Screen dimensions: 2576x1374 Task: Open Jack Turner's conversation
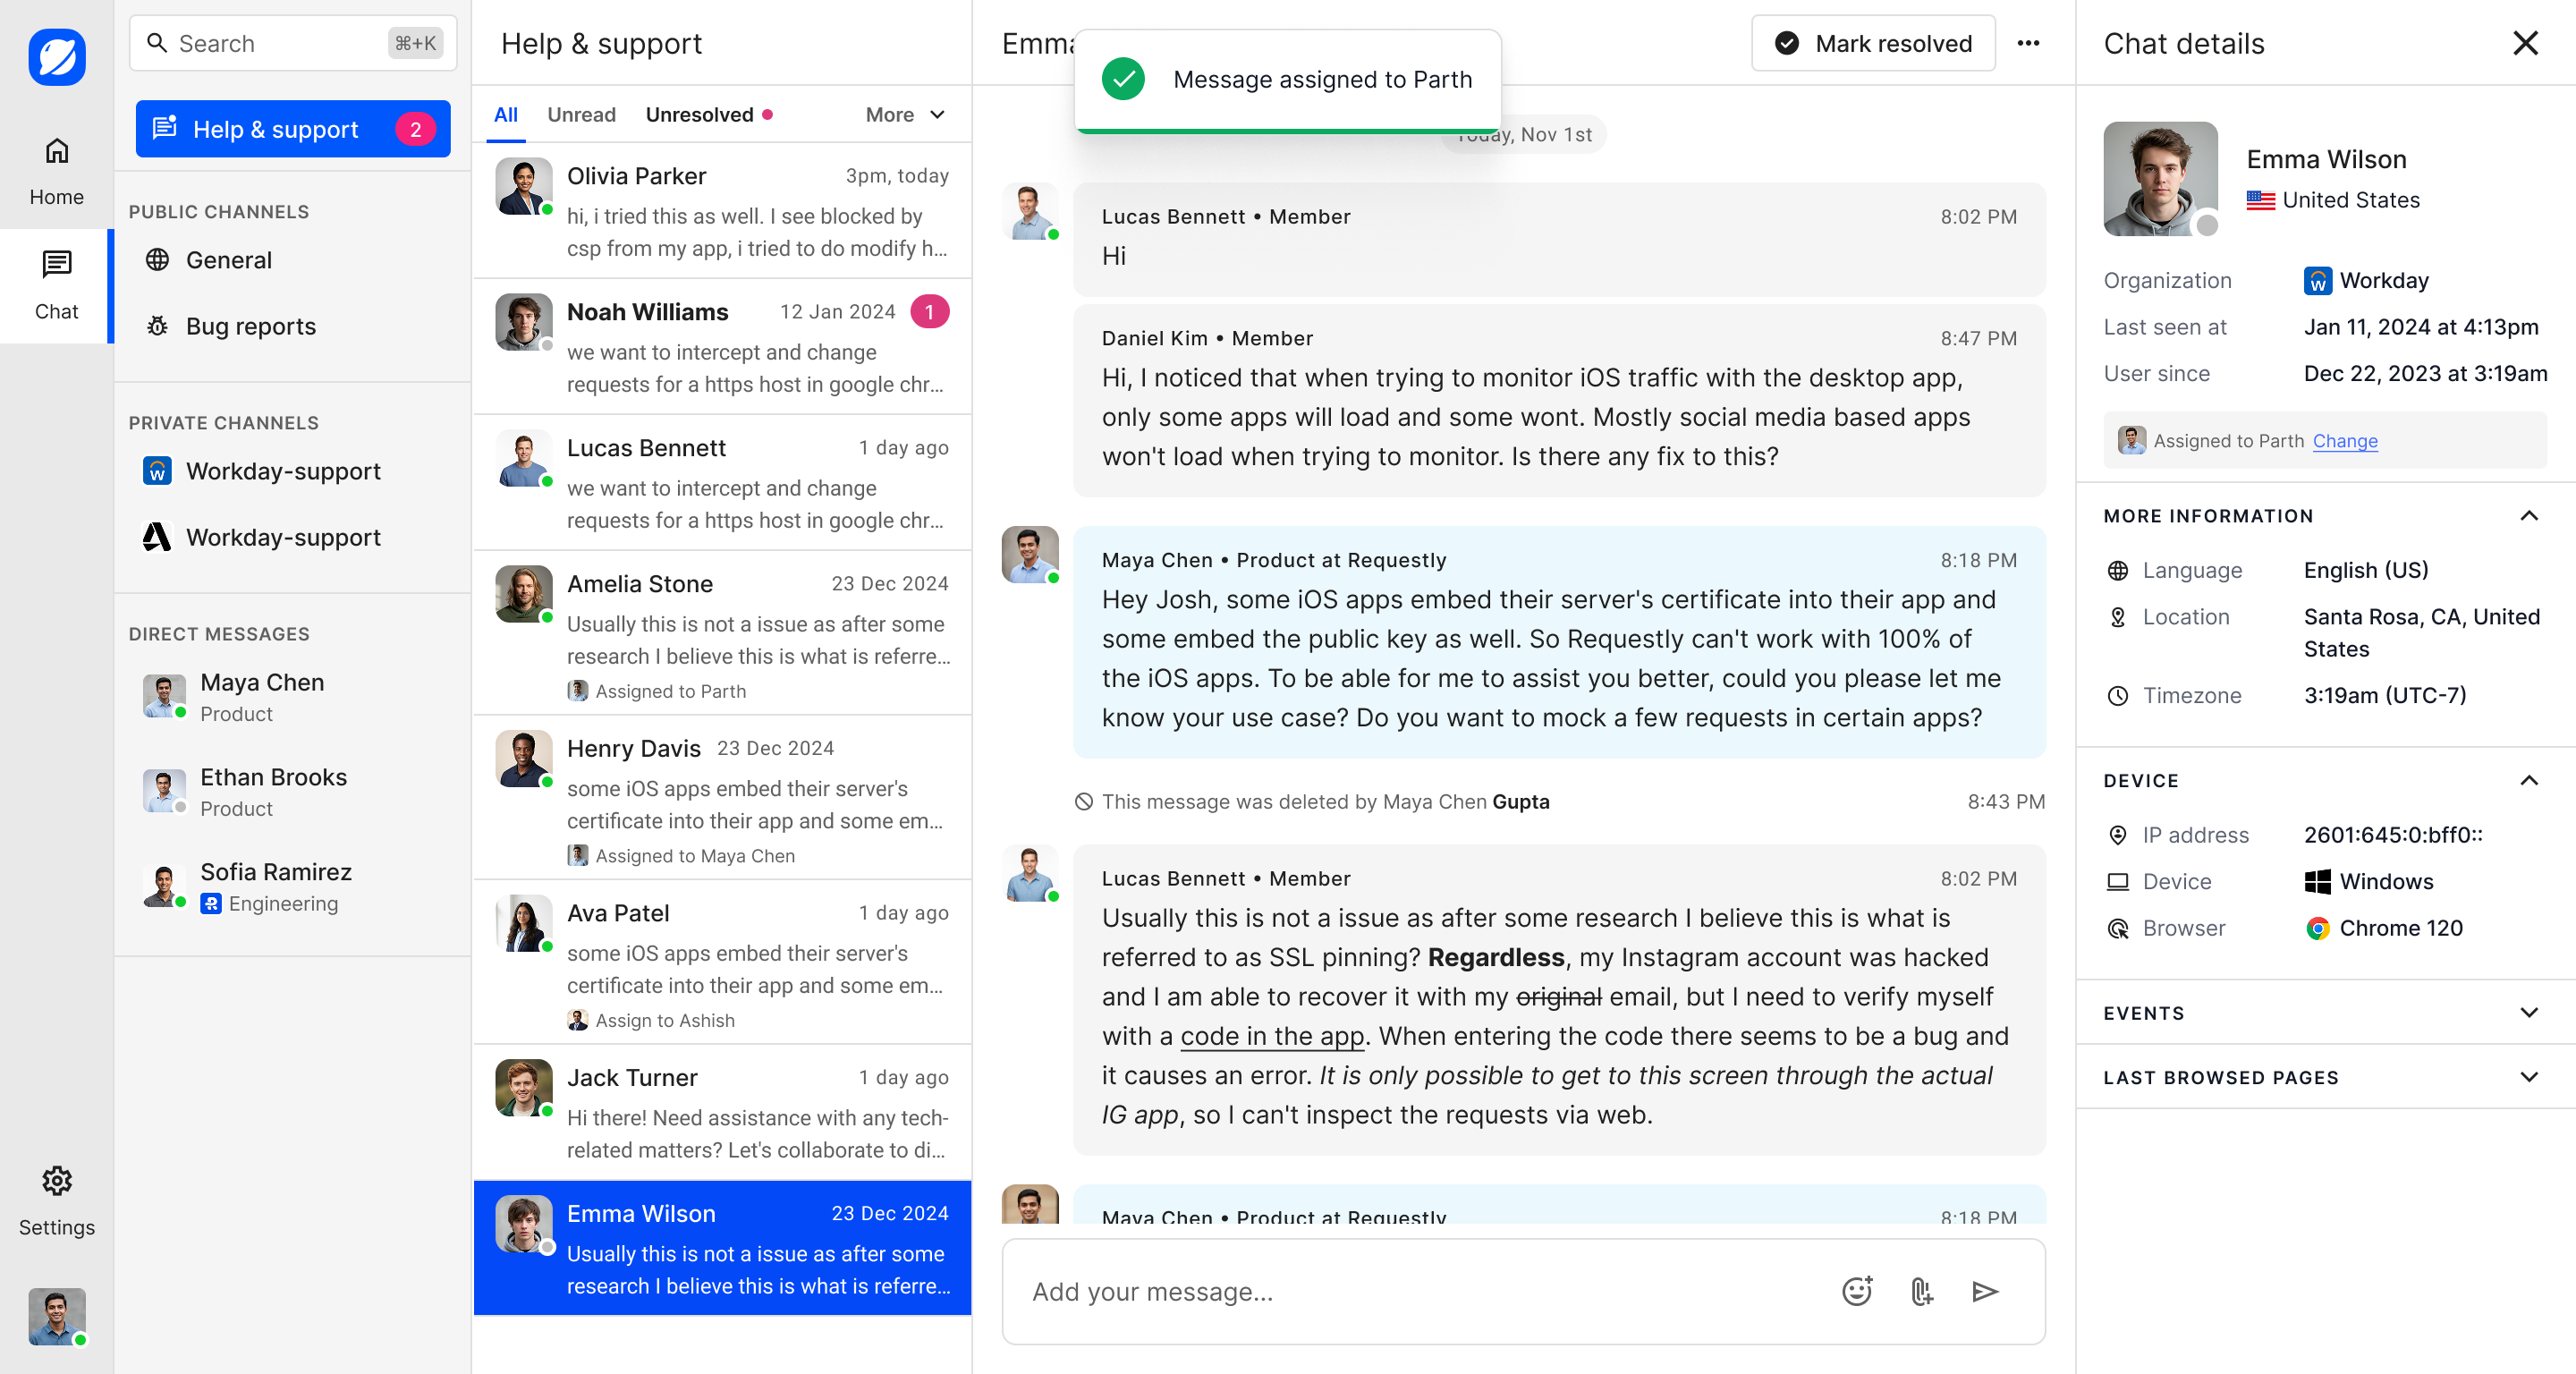click(x=722, y=1113)
